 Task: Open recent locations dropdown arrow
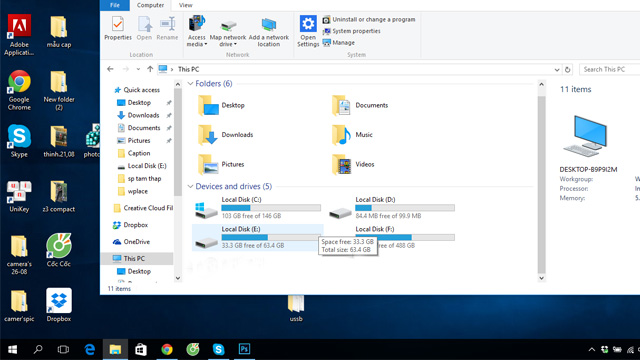[138, 69]
